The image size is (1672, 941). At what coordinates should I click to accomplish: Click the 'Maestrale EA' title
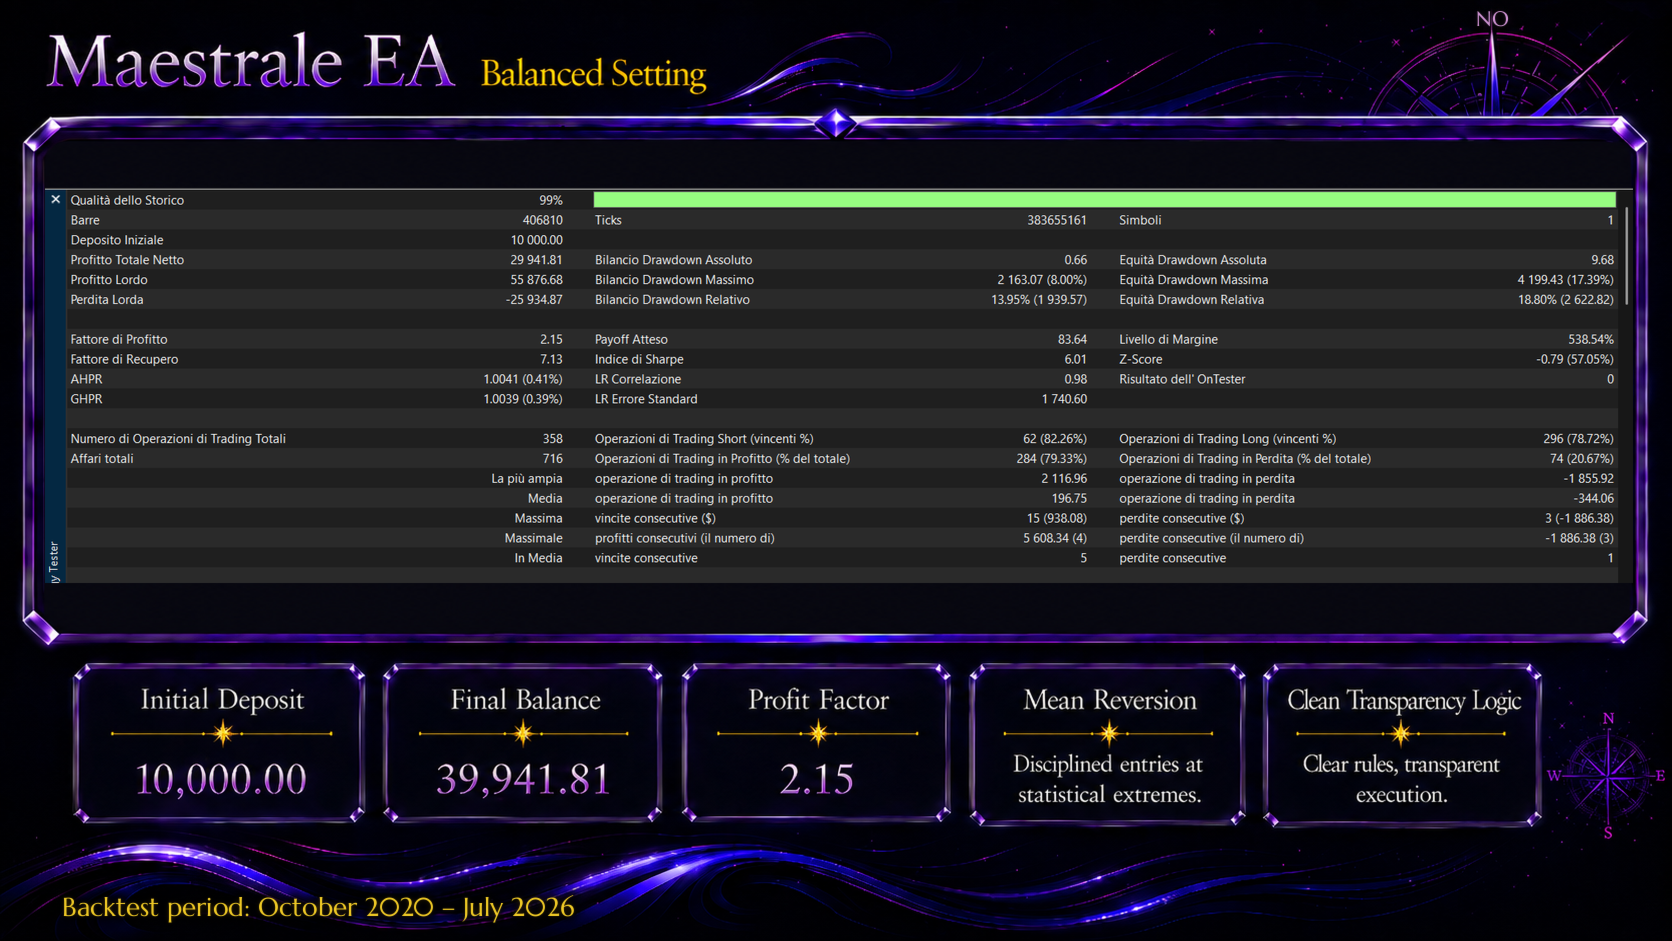pyautogui.click(x=250, y=62)
